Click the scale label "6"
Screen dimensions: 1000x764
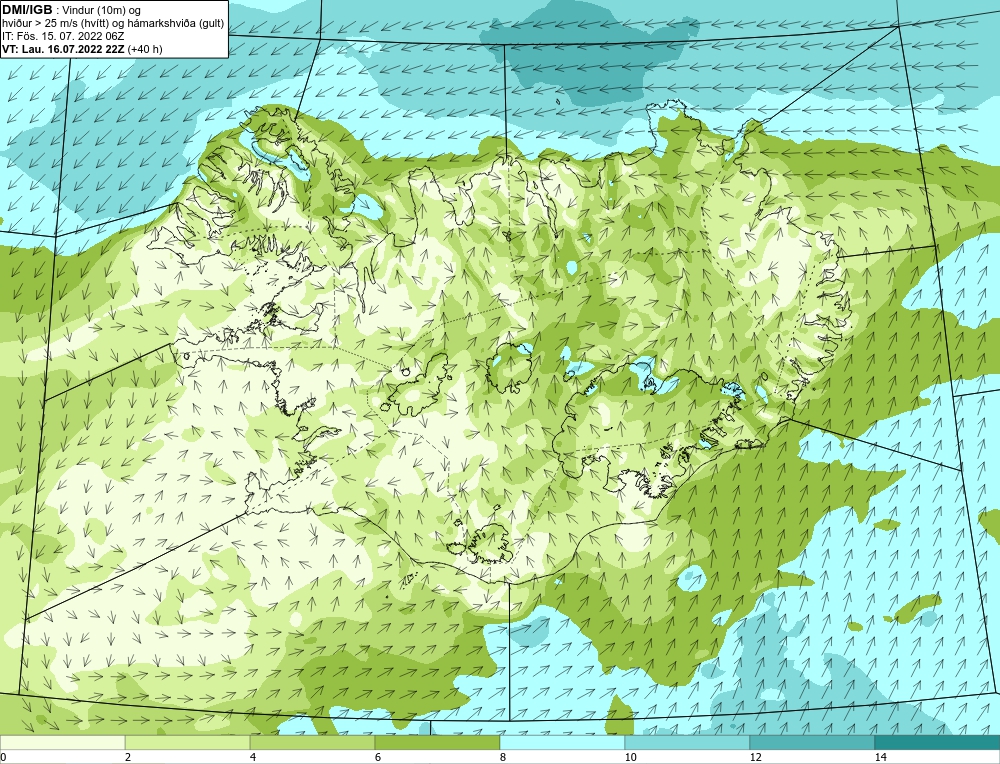pos(378,757)
